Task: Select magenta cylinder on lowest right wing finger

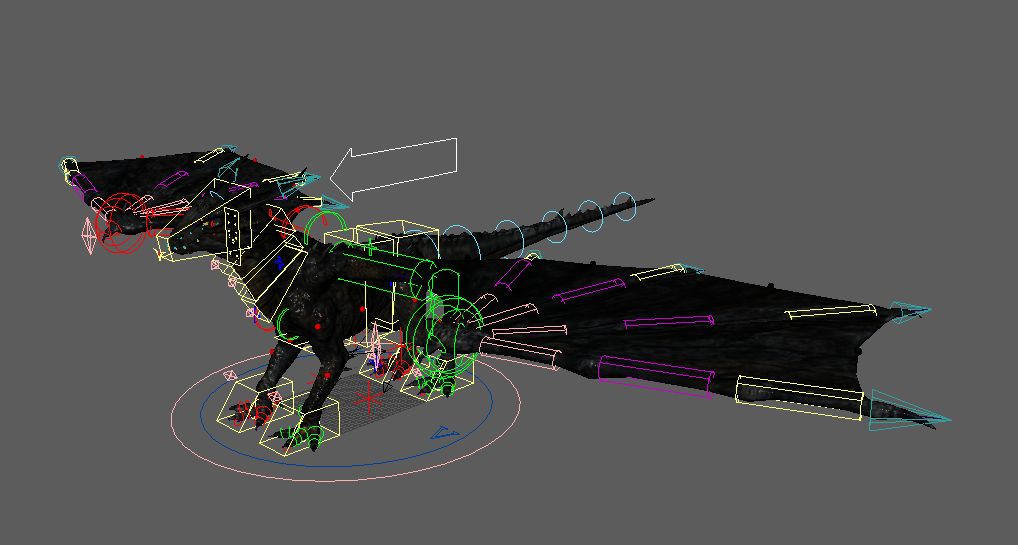Action: pyautogui.click(x=656, y=376)
